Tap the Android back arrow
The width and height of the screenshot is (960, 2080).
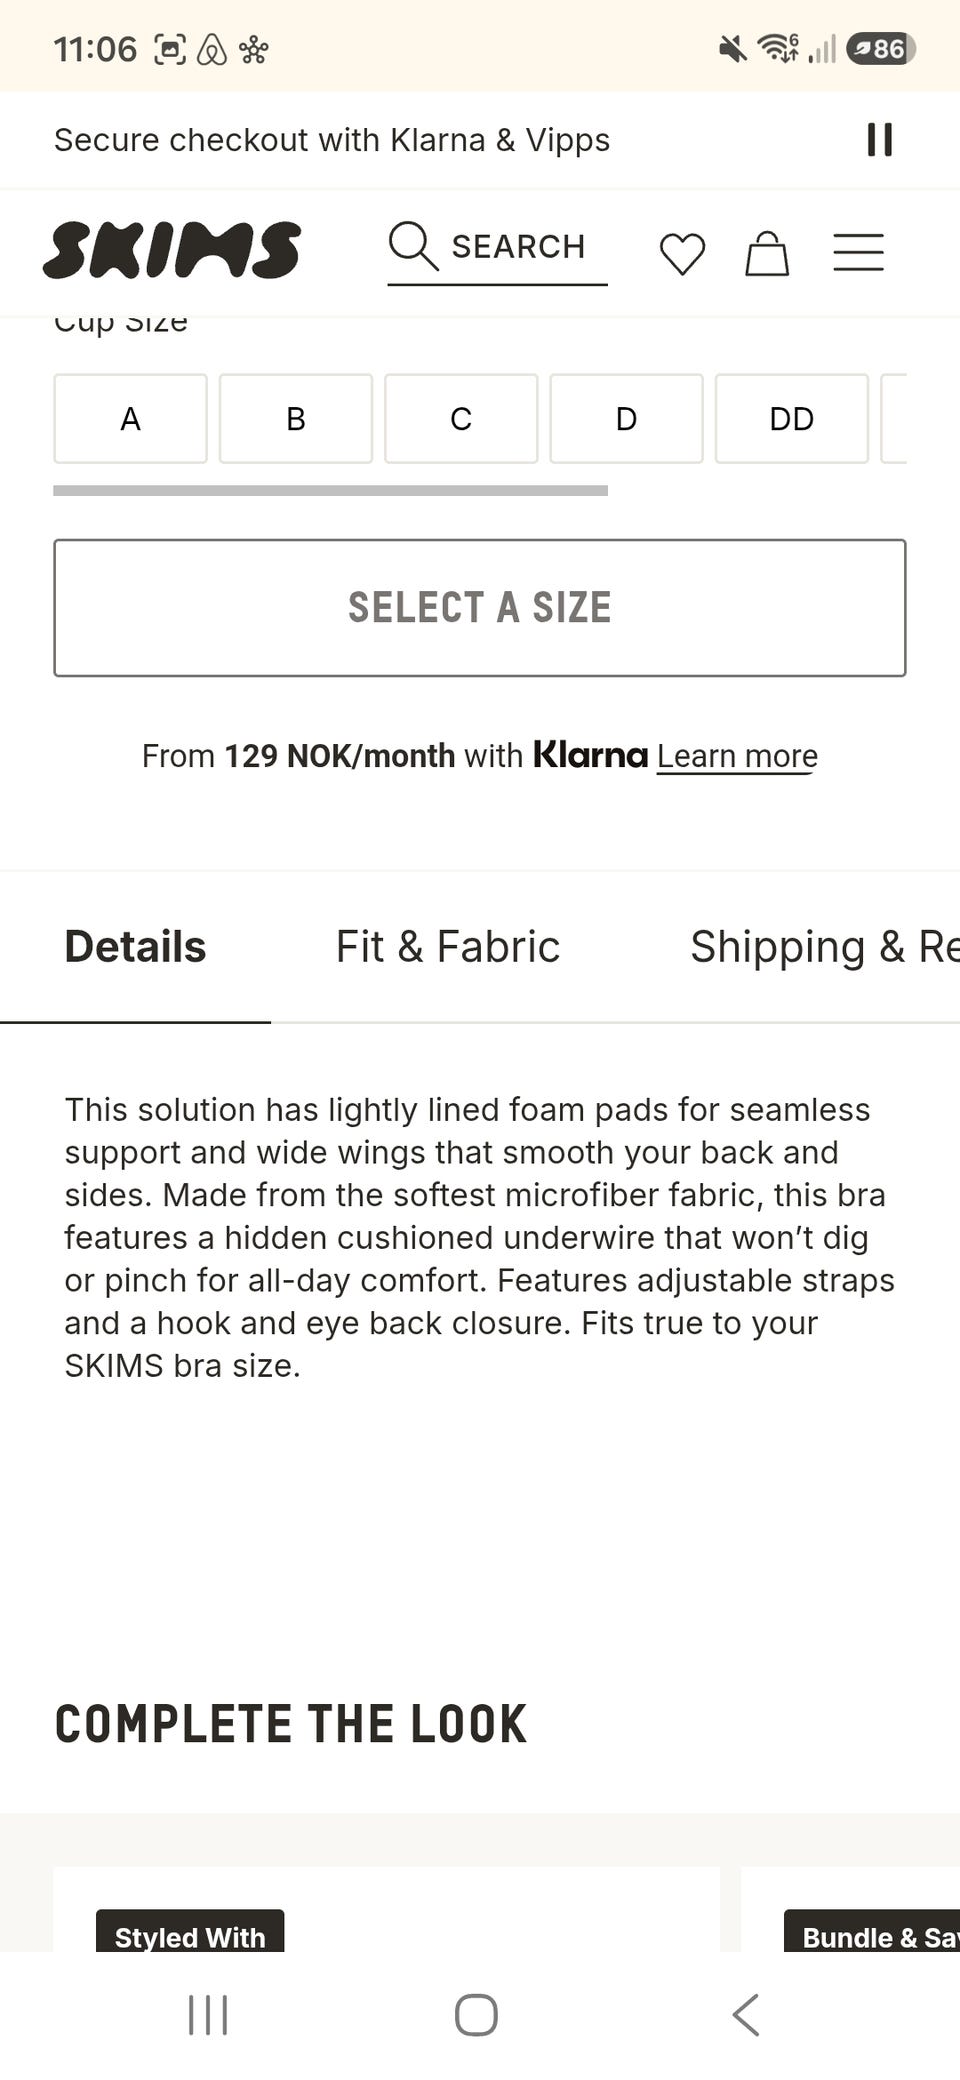pyautogui.click(x=746, y=2014)
